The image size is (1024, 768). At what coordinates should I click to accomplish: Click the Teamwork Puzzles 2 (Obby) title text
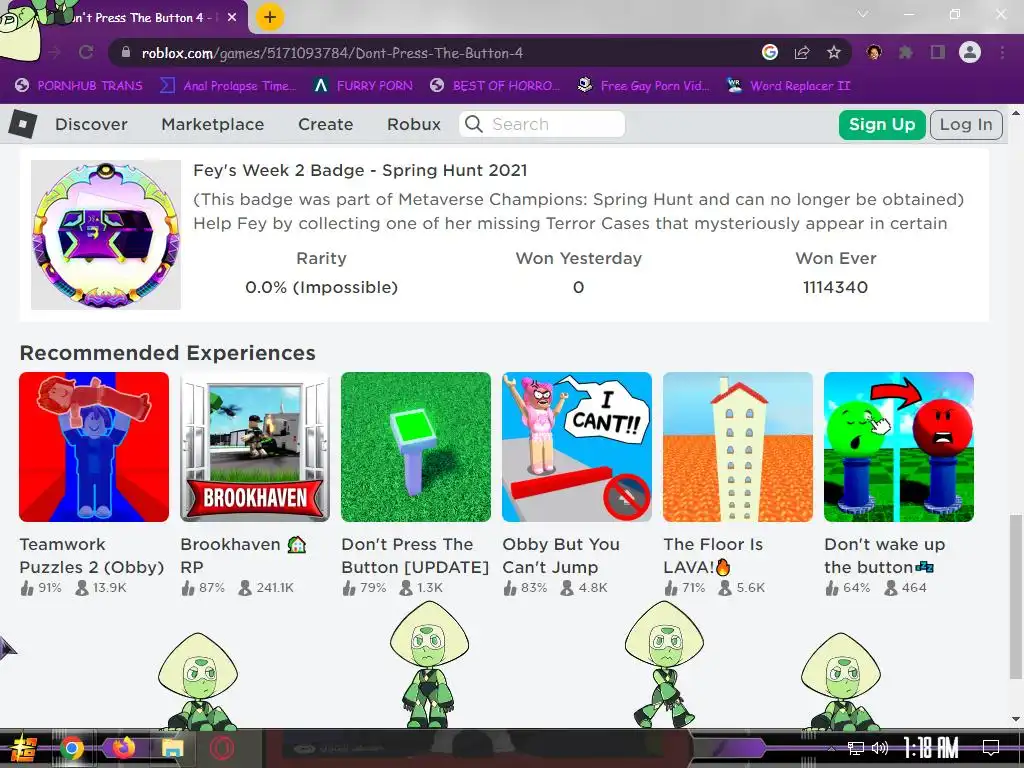click(91, 556)
